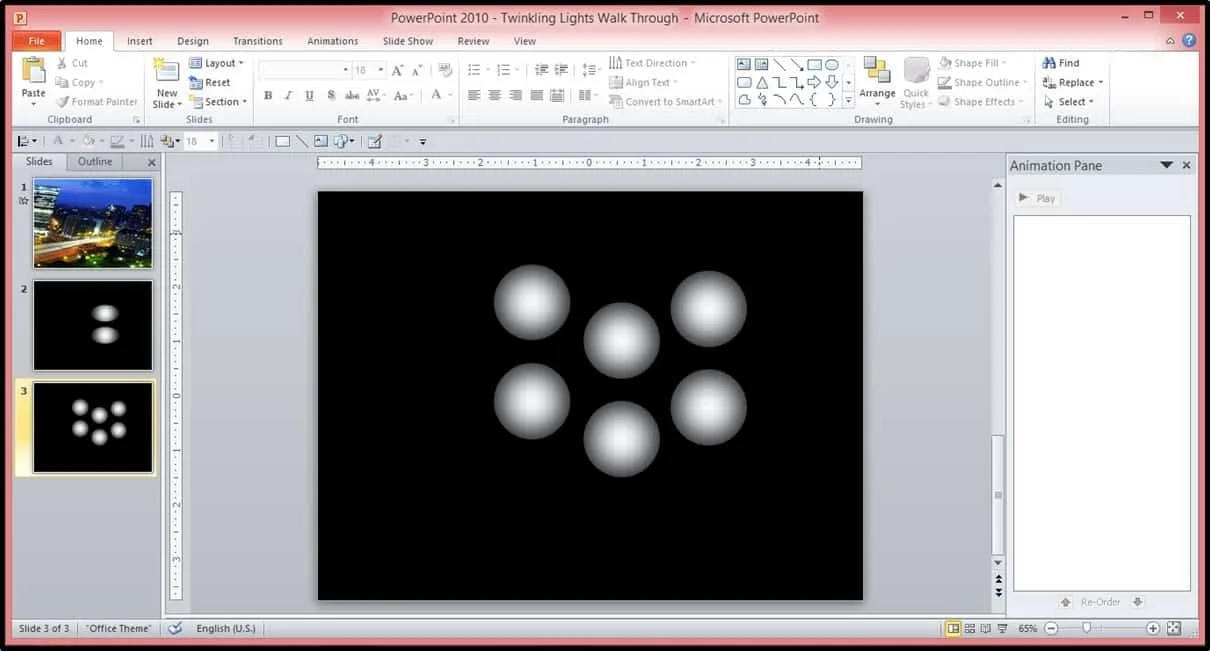
Task: Justify the paragraph text
Action: coord(537,96)
